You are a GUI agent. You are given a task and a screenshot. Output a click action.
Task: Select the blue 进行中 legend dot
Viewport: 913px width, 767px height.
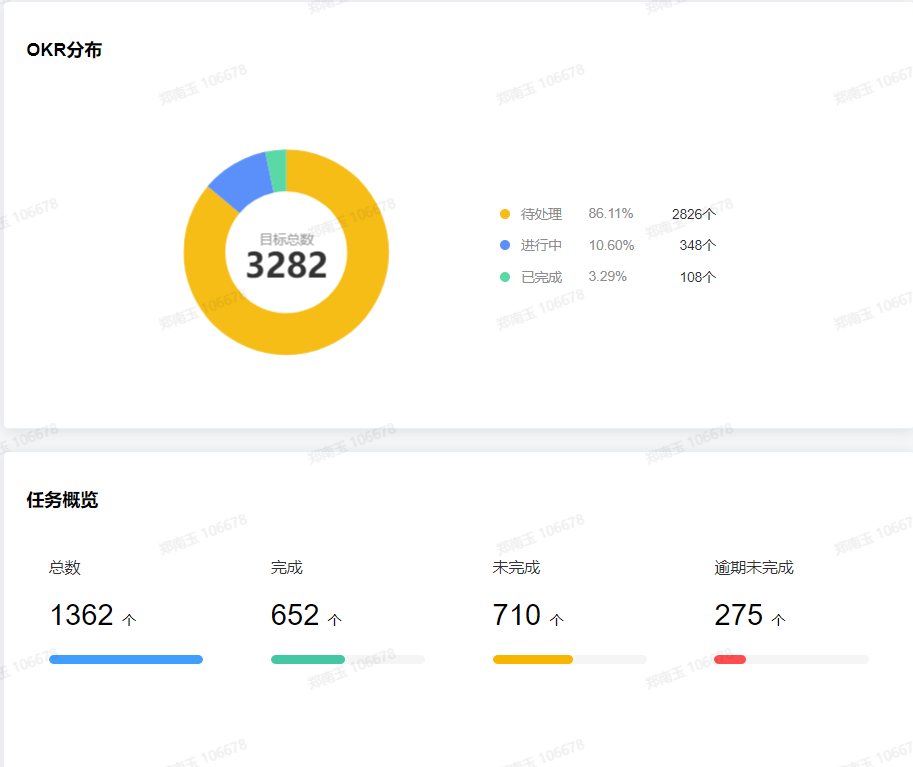(505, 245)
